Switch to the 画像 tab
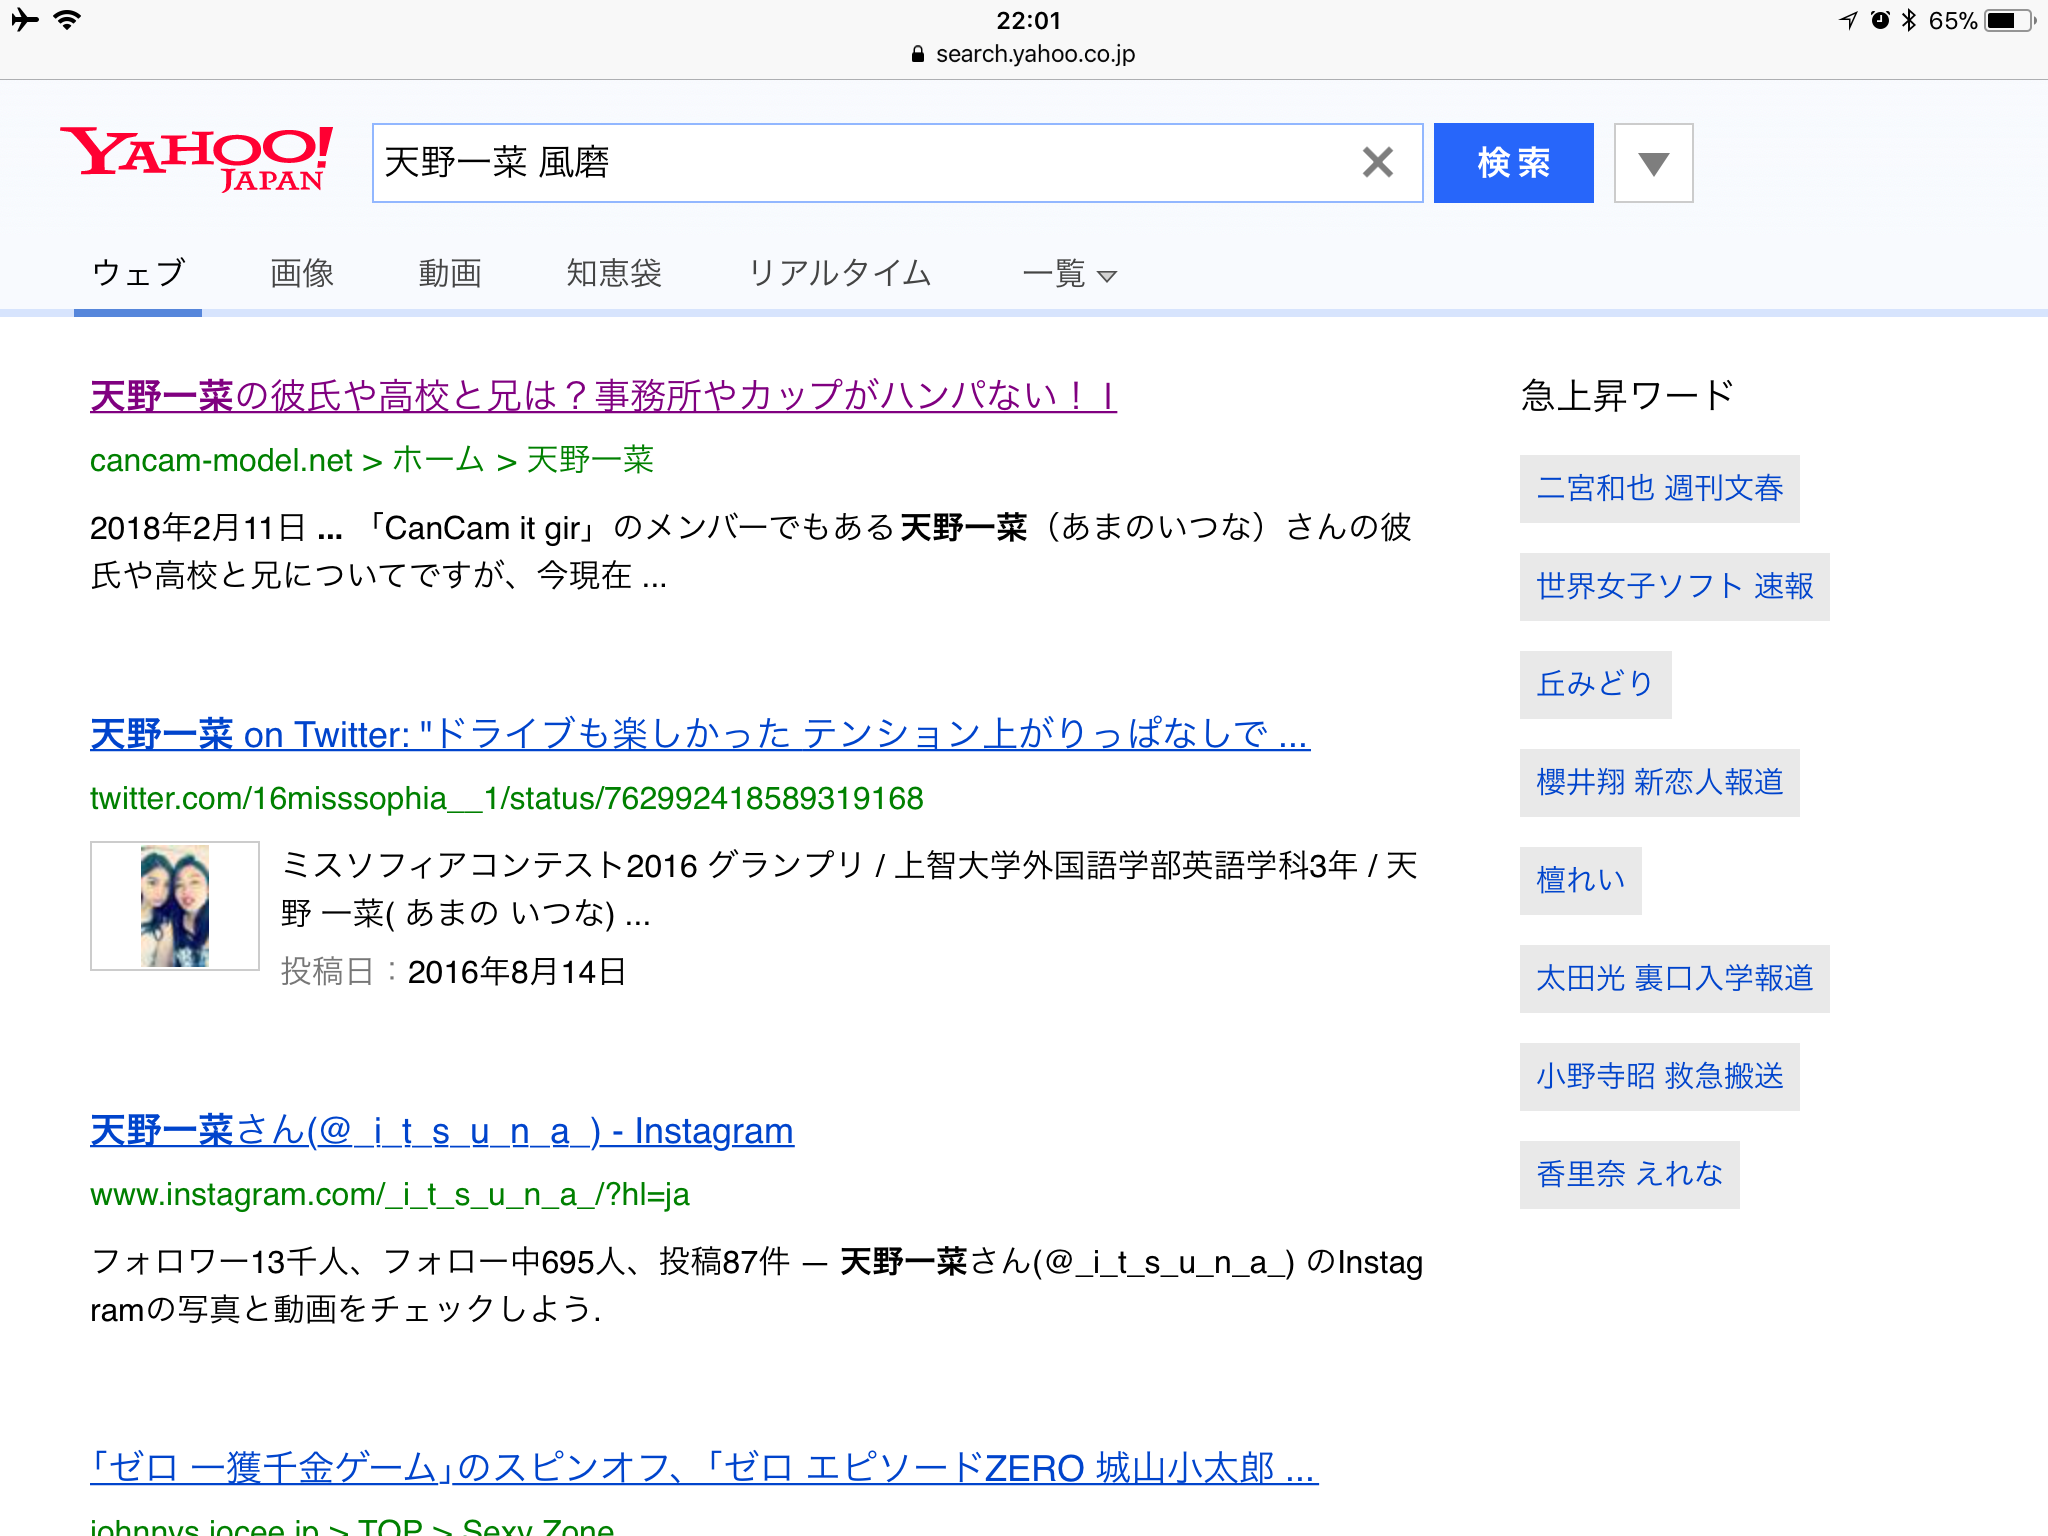 [x=302, y=272]
